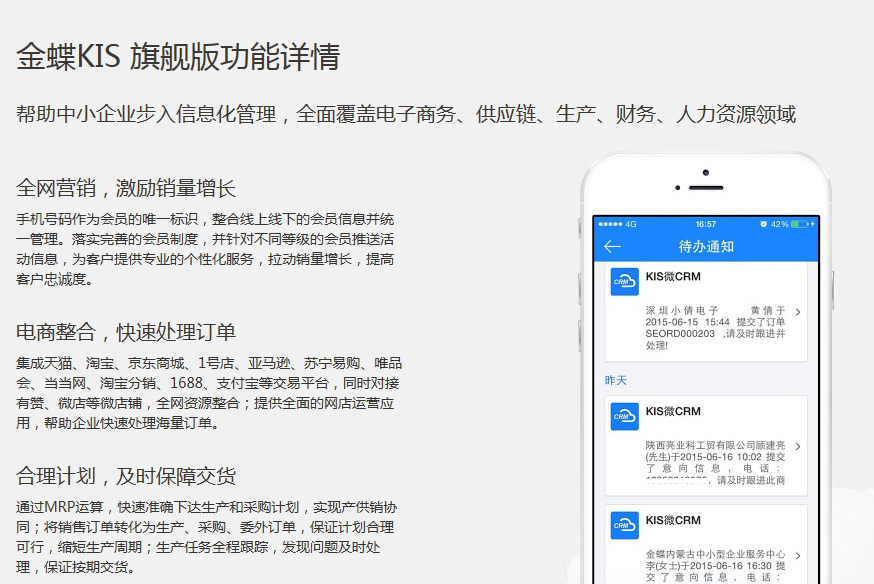Click the paragraph starting 通过MRP运算
This screenshot has height=584, width=874.
point(206,537)
